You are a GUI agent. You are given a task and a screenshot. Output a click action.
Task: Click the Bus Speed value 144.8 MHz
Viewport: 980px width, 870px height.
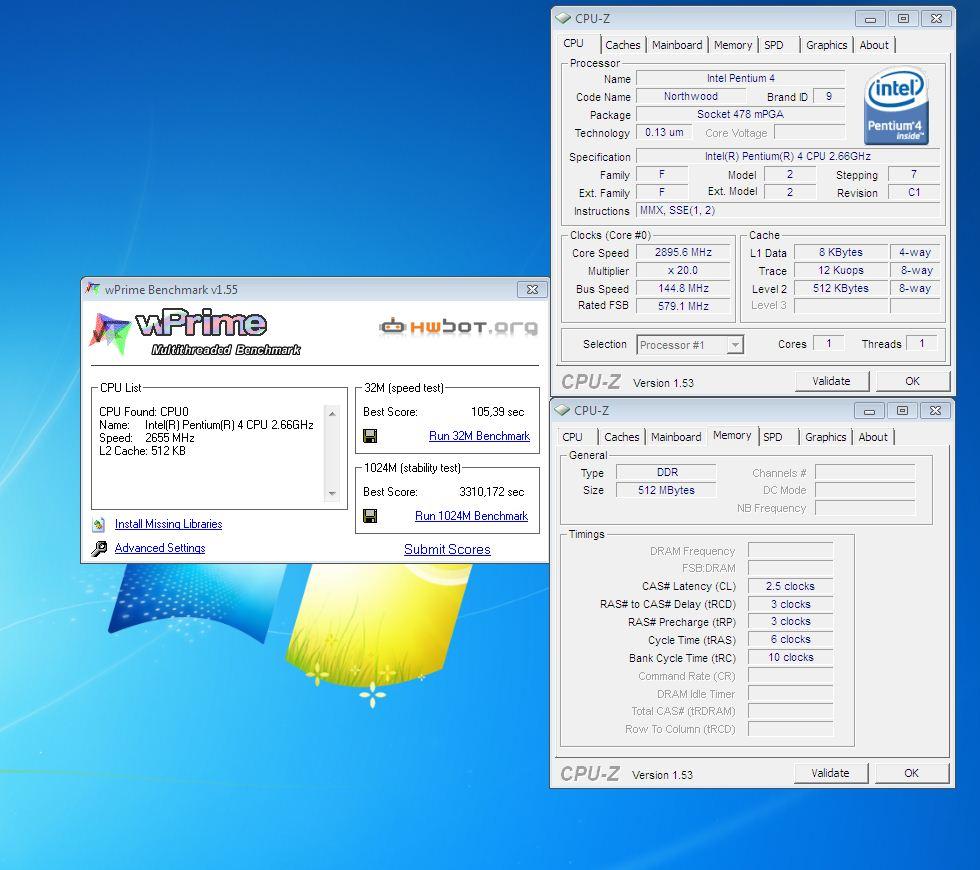pos(683,289)
